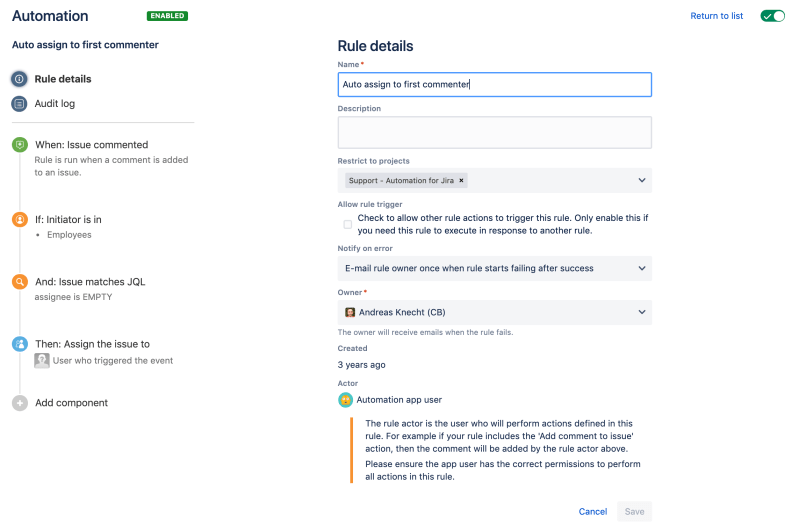Click Add component label

pyautogui.click(x=71, y=403)
